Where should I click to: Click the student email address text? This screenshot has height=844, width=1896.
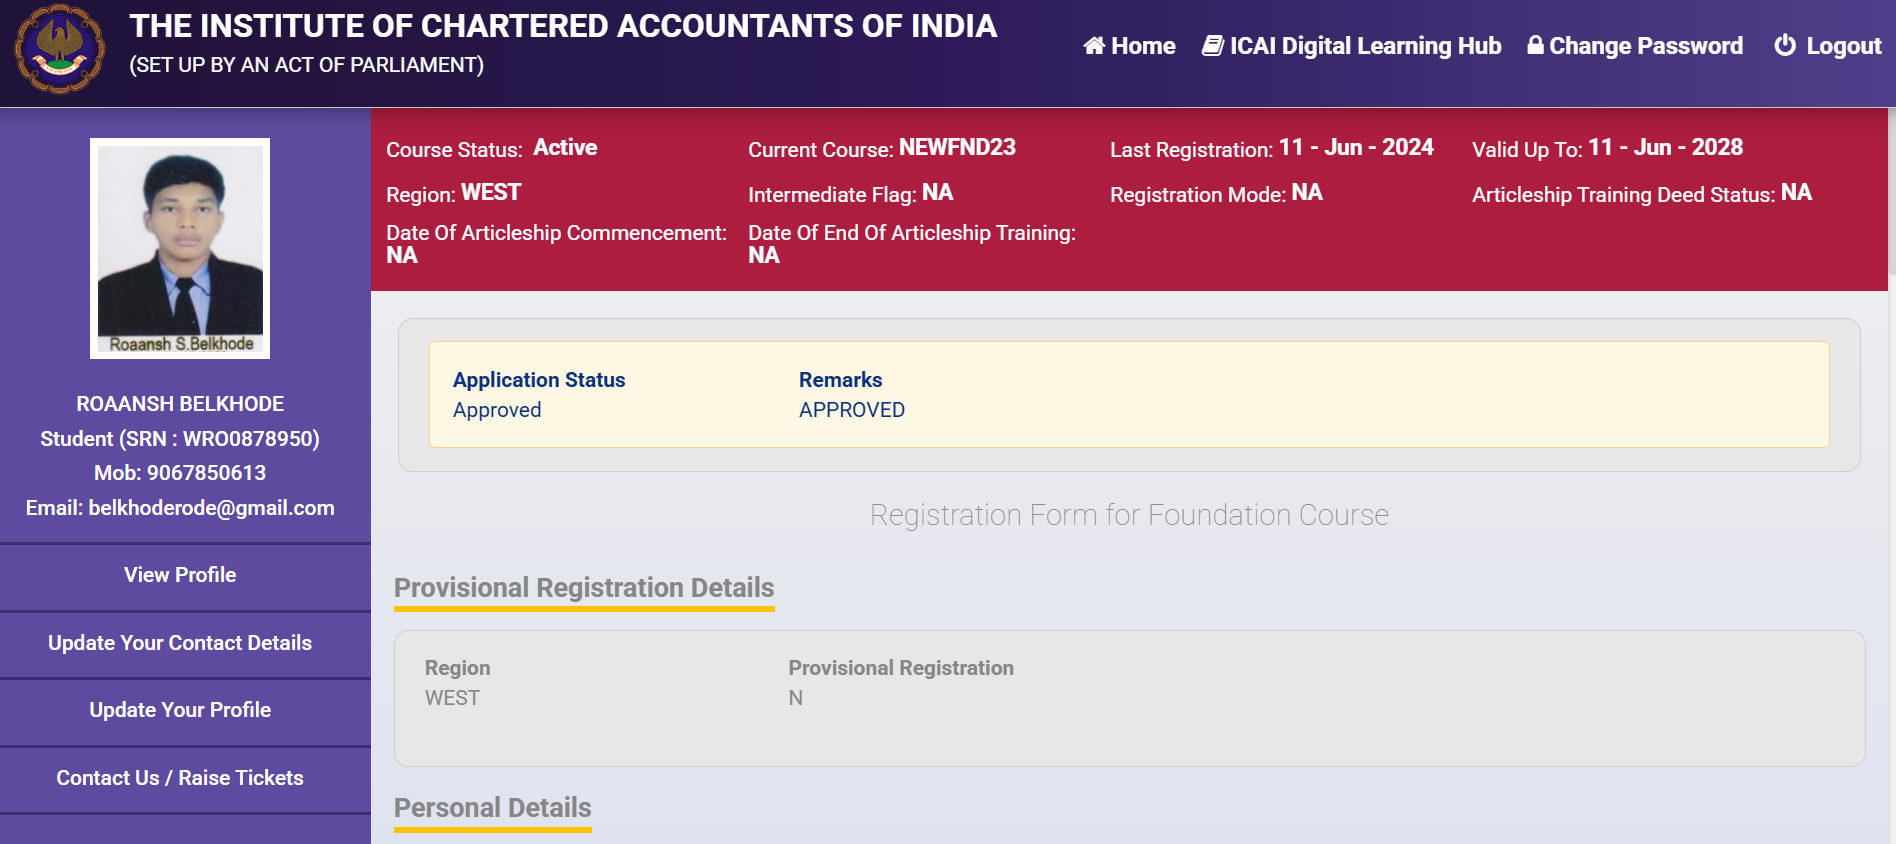(x=180, y=508)
